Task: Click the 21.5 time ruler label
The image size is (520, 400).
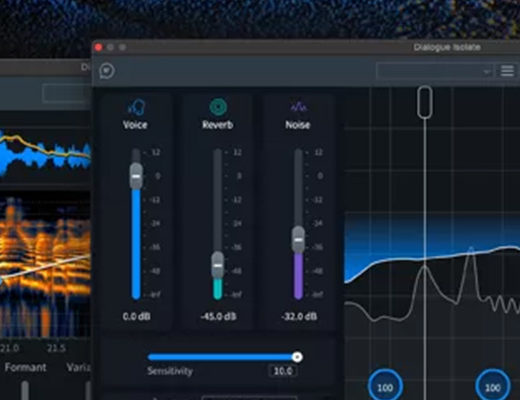Action: 56,348
